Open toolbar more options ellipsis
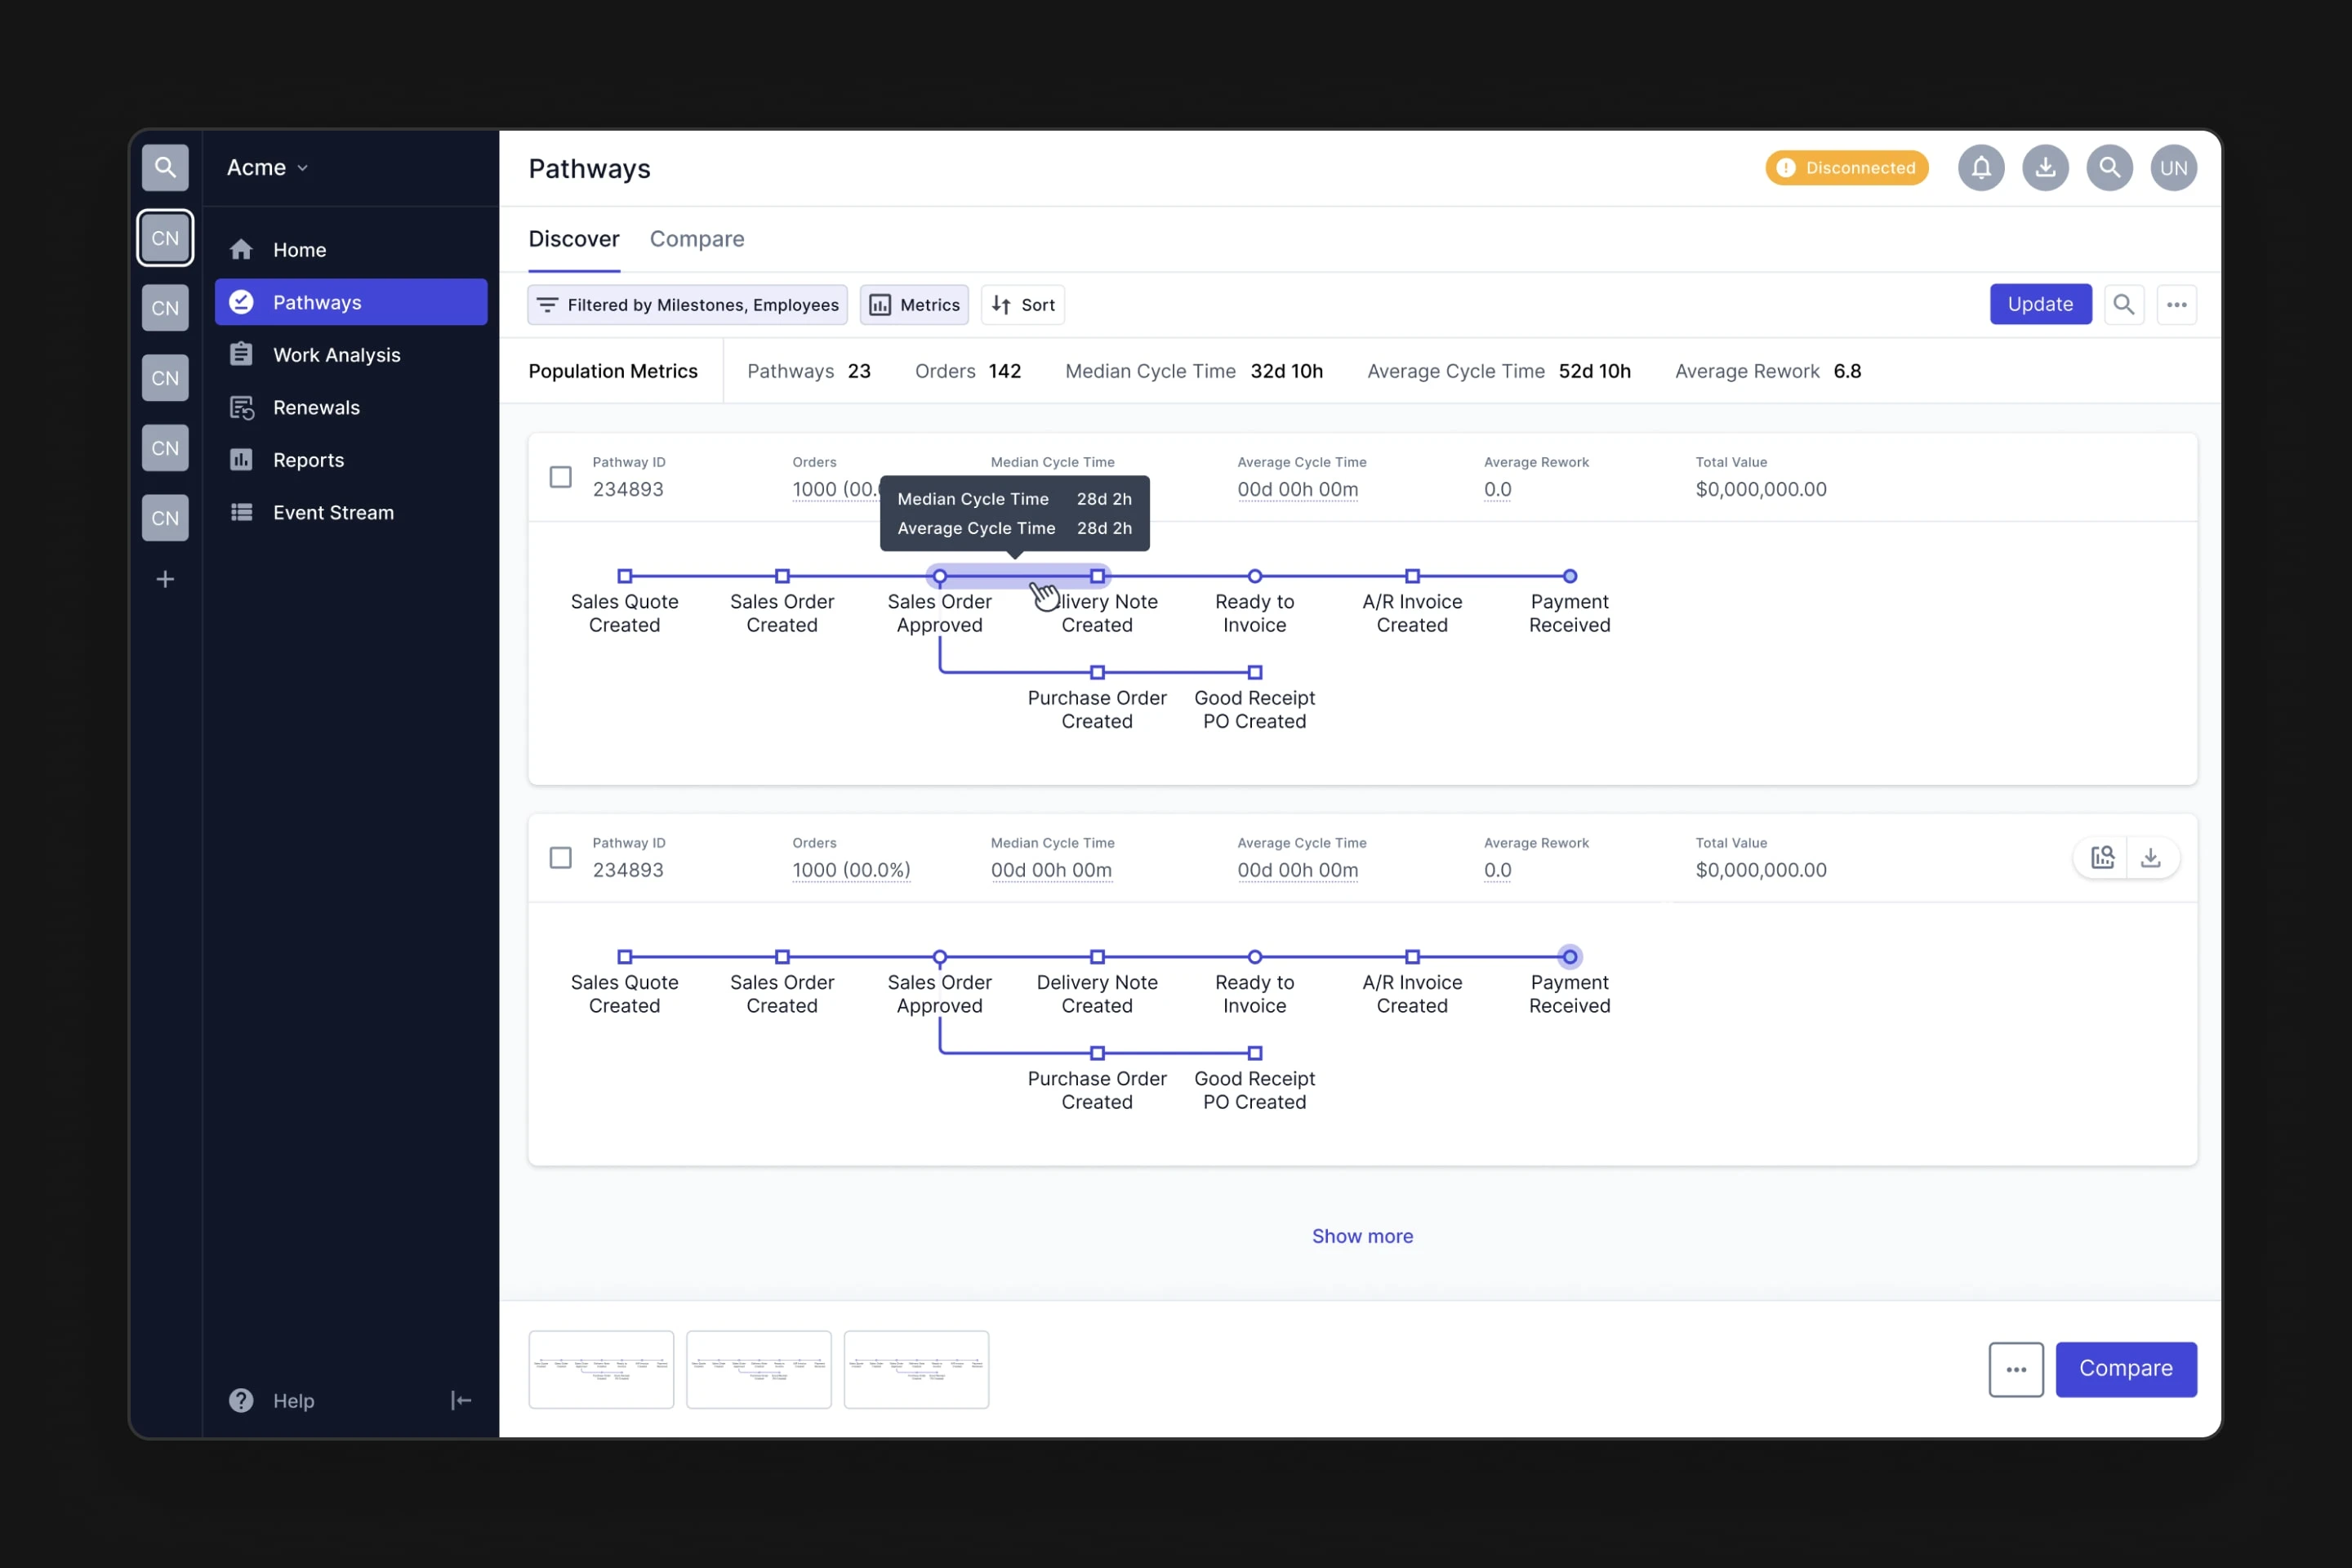2352x1568 pixels. pyautogui.click(x=2176, y=304)
